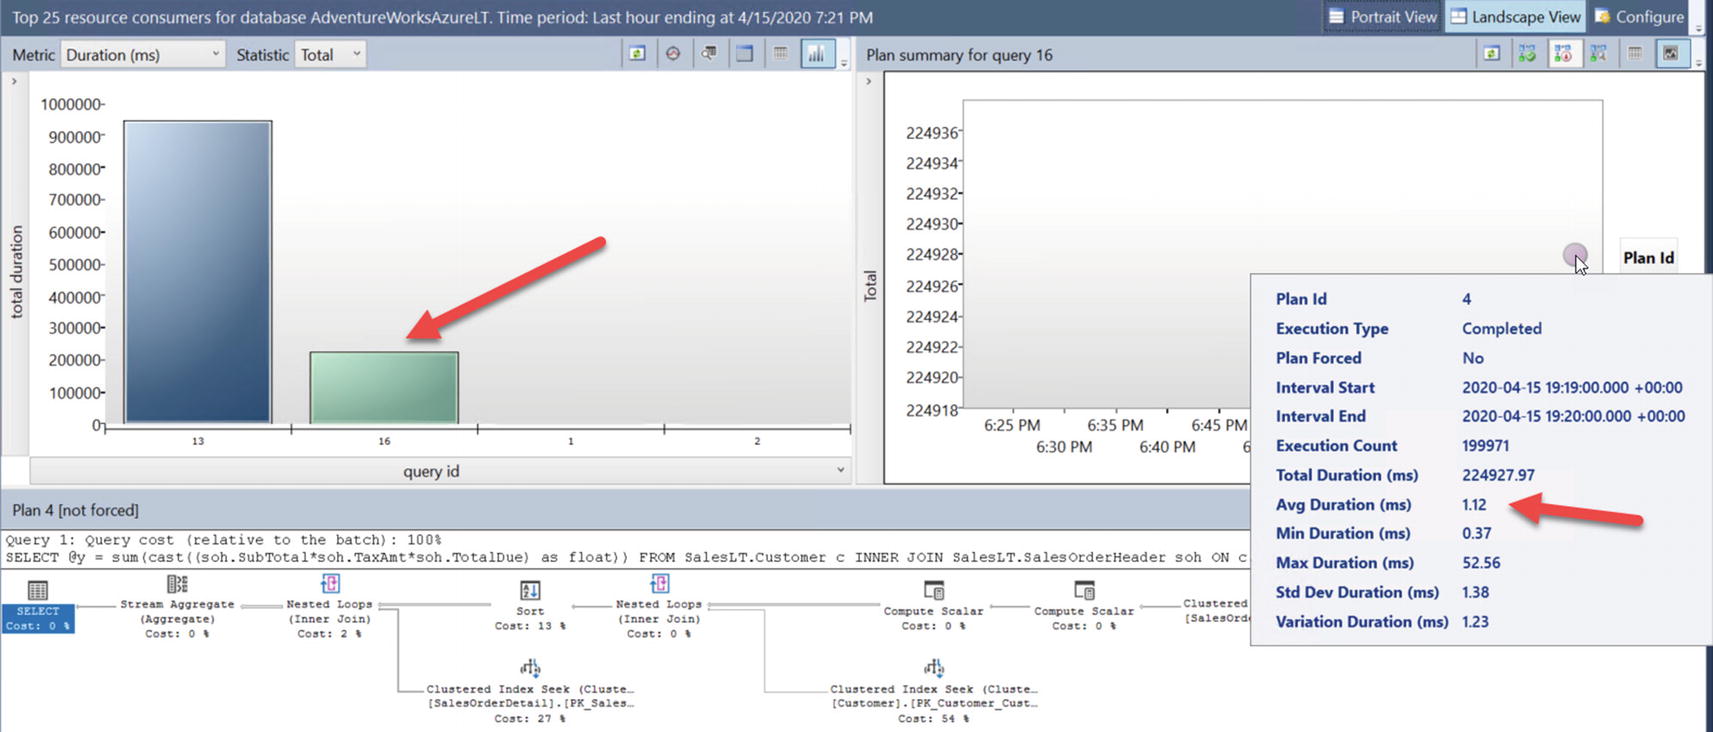This screenshot has height=732, width=1713.
Task: Click the Execution Count value 199971
Action: 1485,446
